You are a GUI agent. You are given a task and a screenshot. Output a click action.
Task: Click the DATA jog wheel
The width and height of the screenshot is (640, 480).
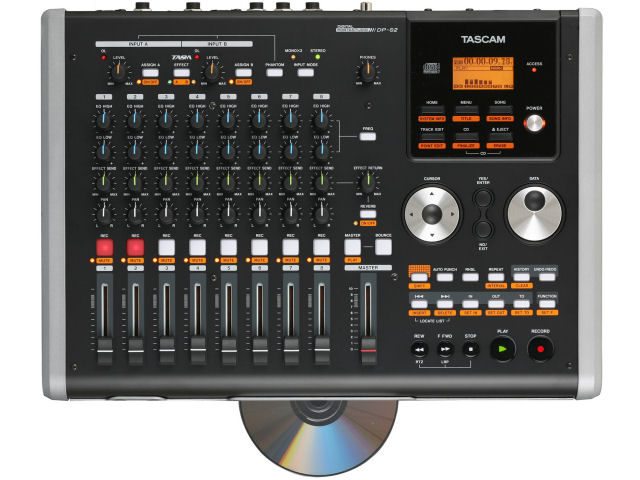click(534, 214)
